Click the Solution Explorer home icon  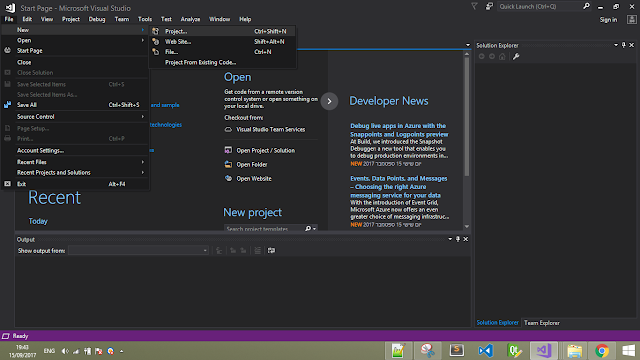pos(502,56)
